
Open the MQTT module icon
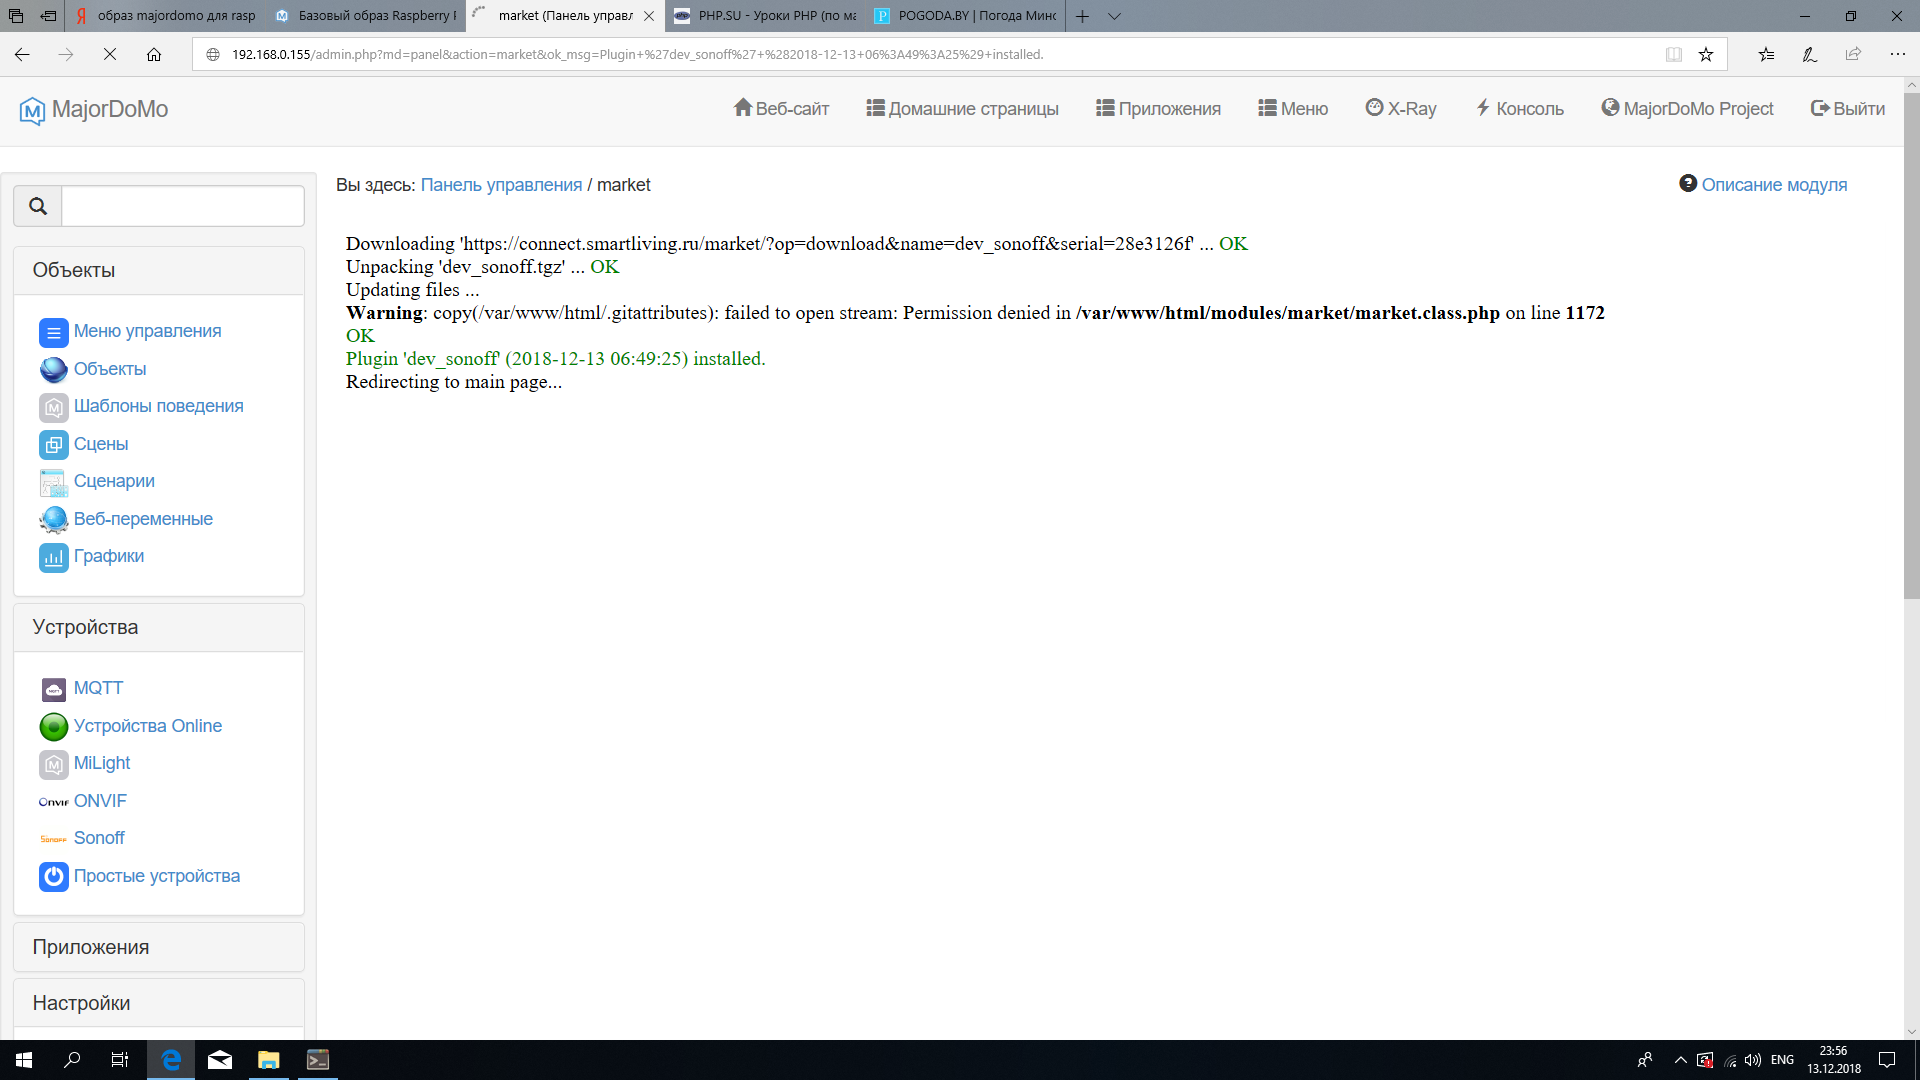[x=53, y=689]
